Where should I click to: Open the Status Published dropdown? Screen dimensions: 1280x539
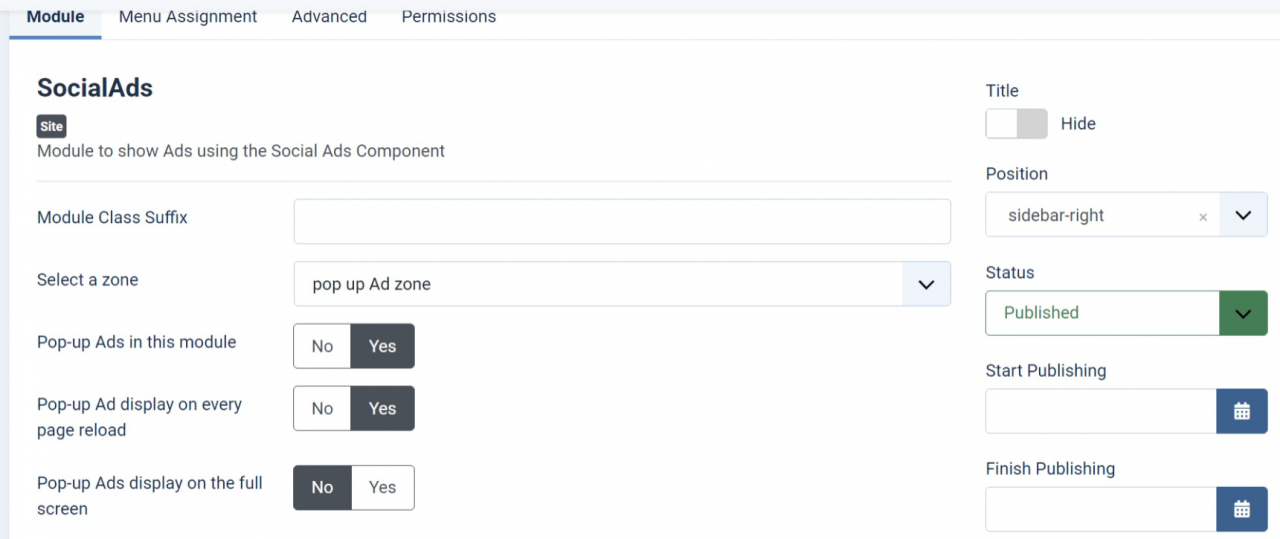click(x=1243, y=313)
